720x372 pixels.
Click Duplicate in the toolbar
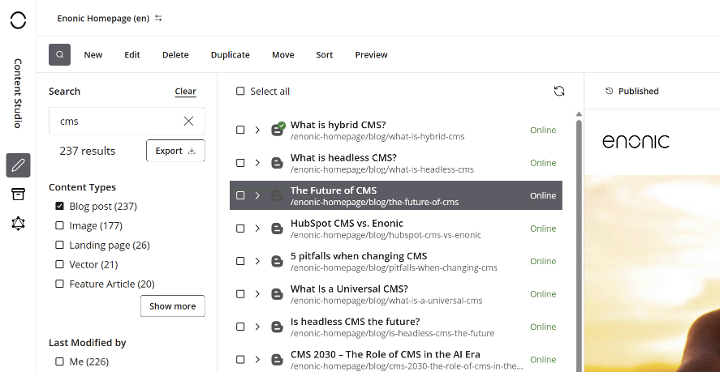(x=230, y=55)
